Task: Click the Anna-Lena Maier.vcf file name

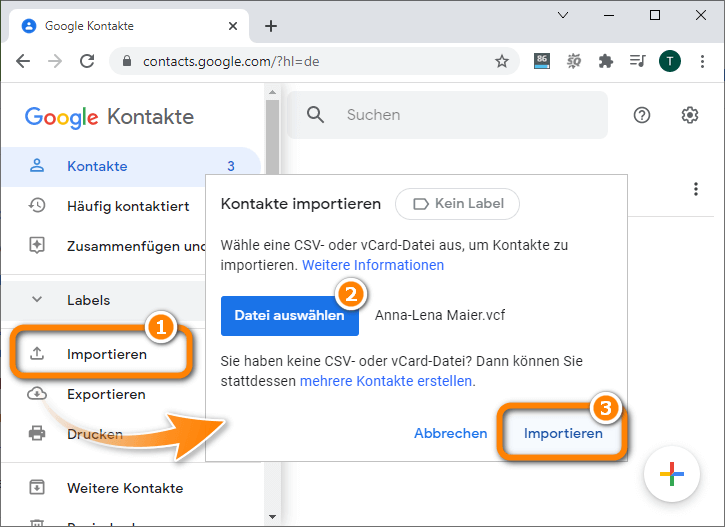Action: 440,315
